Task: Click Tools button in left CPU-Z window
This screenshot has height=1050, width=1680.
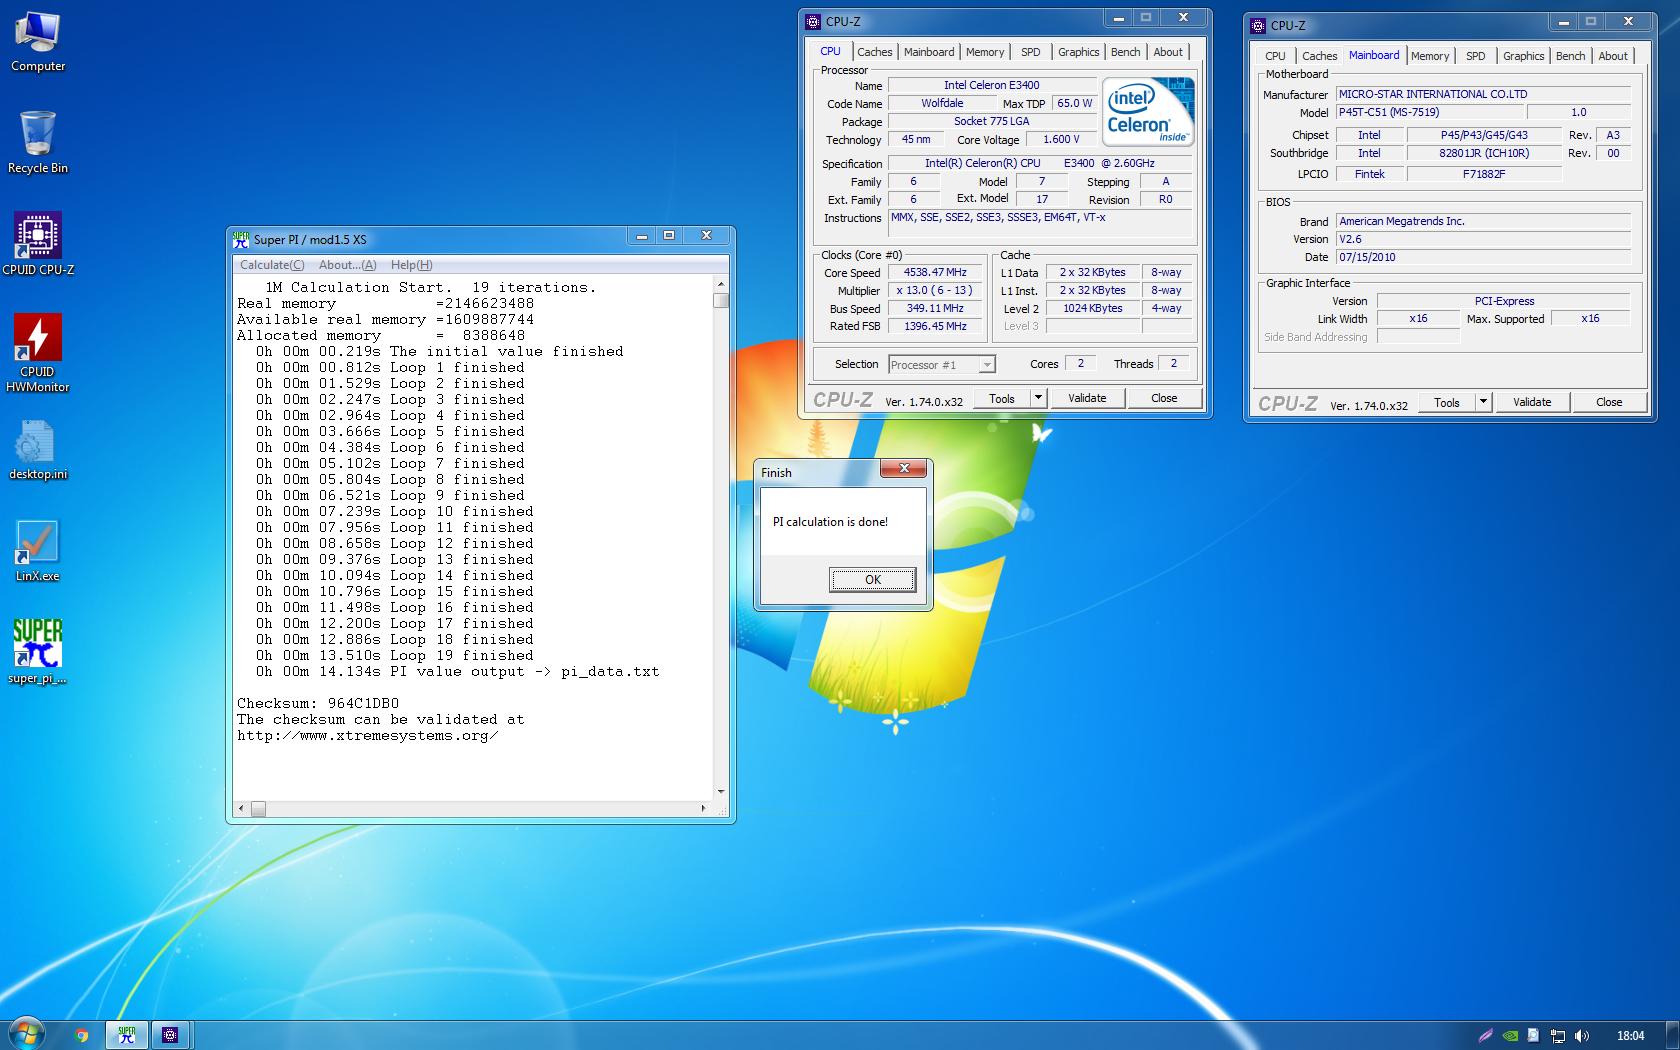Action: coord(1002,398)
